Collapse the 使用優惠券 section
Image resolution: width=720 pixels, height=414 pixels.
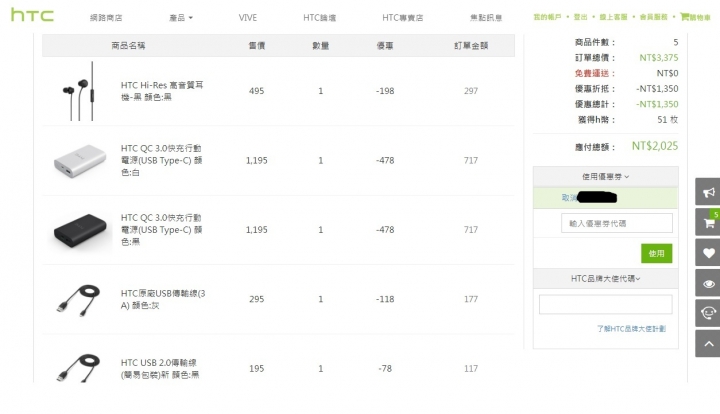pyautogui.click(x=605, y=176)
